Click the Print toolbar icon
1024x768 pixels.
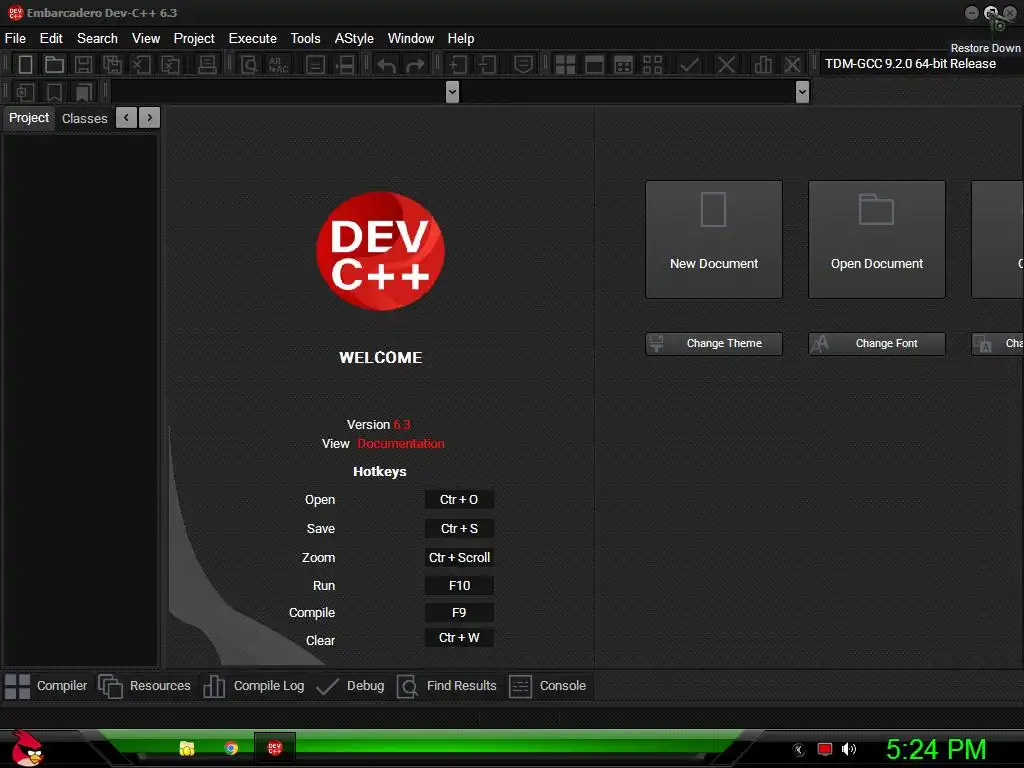[207, 65]
